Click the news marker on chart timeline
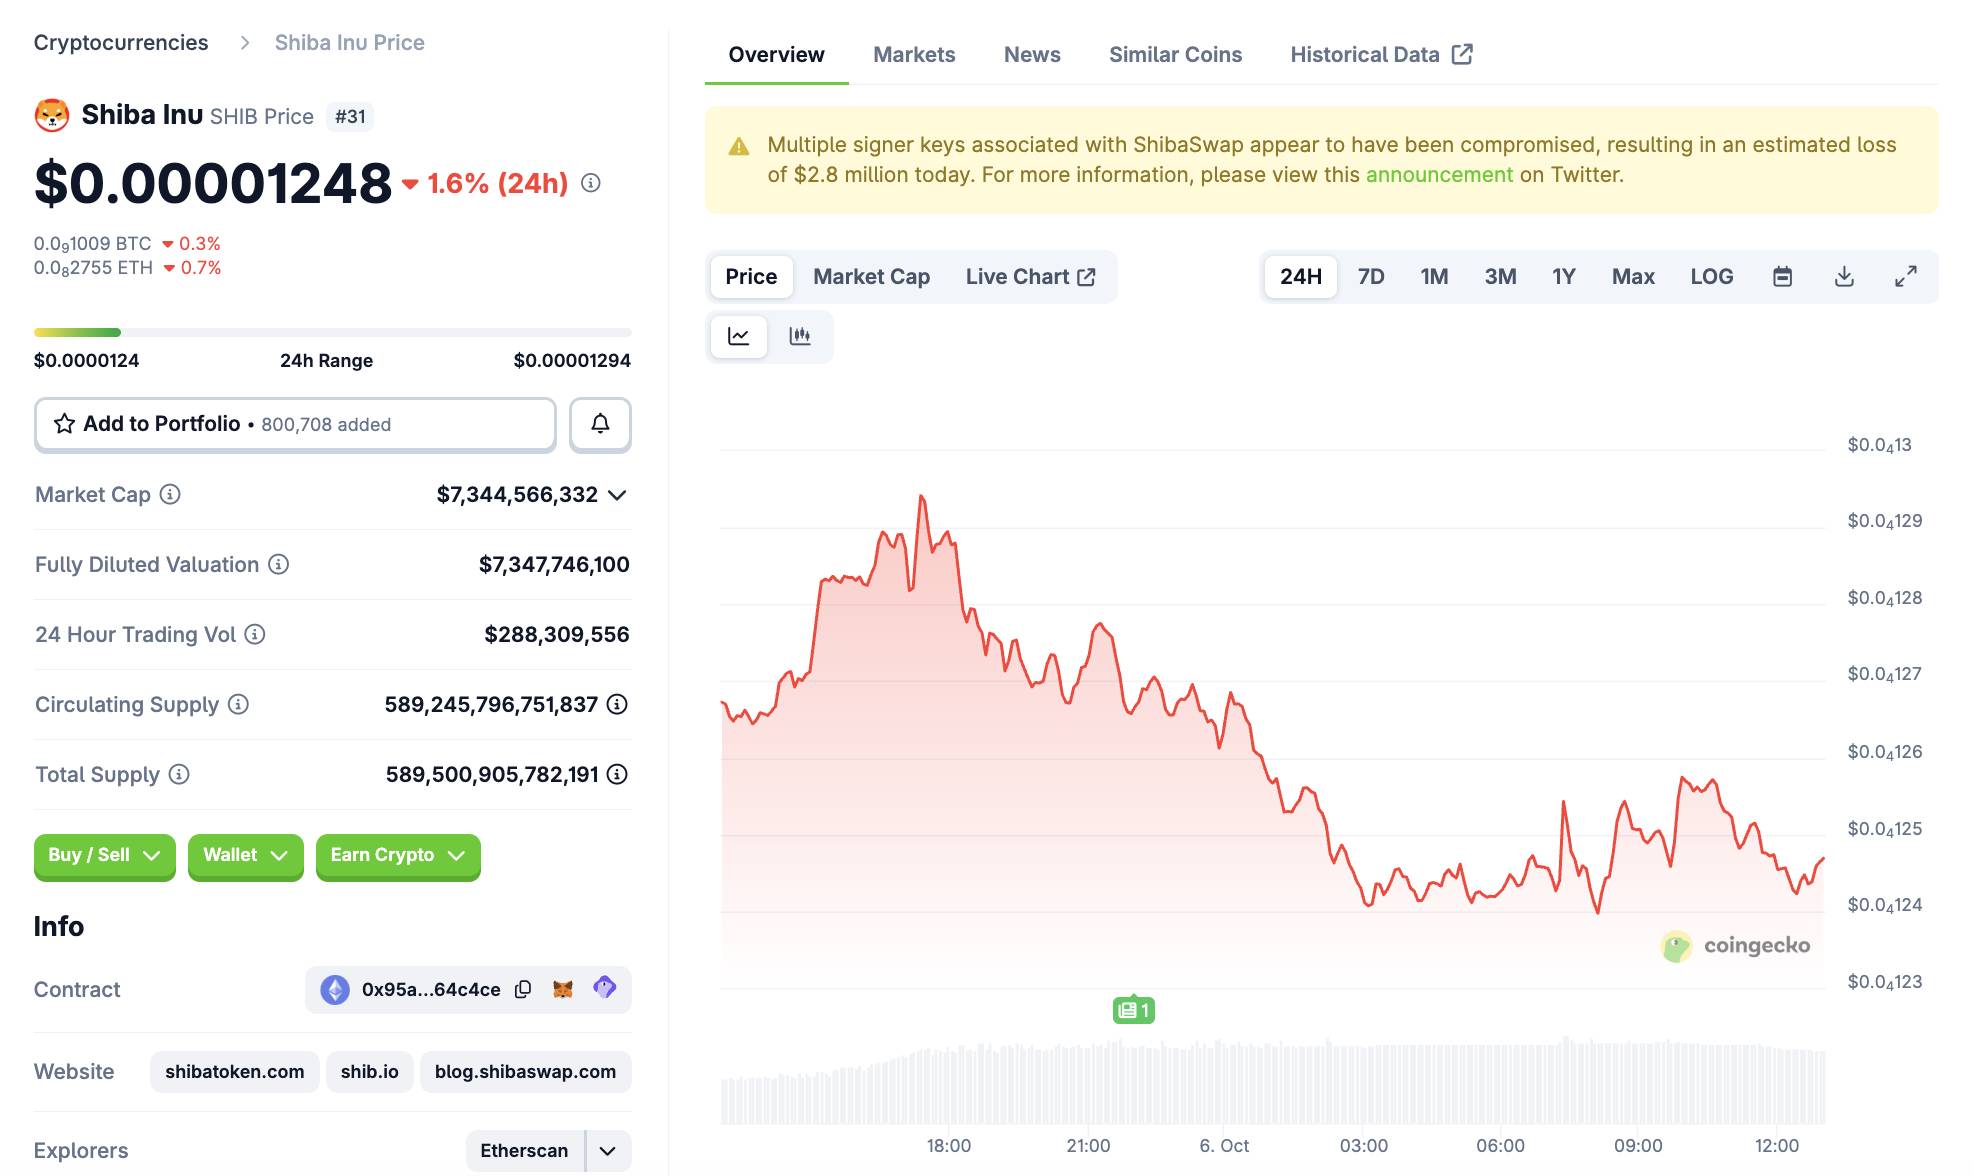 1134,1010
